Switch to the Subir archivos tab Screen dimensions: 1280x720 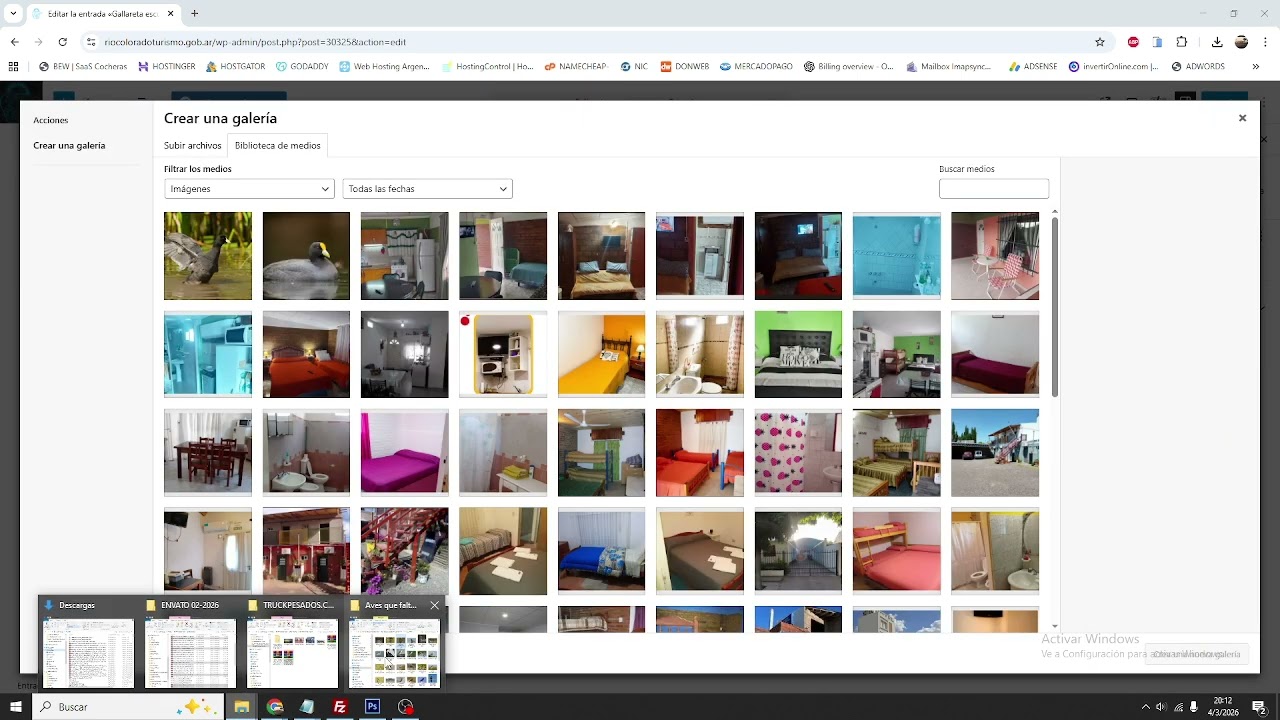click(x=193, y=146)
